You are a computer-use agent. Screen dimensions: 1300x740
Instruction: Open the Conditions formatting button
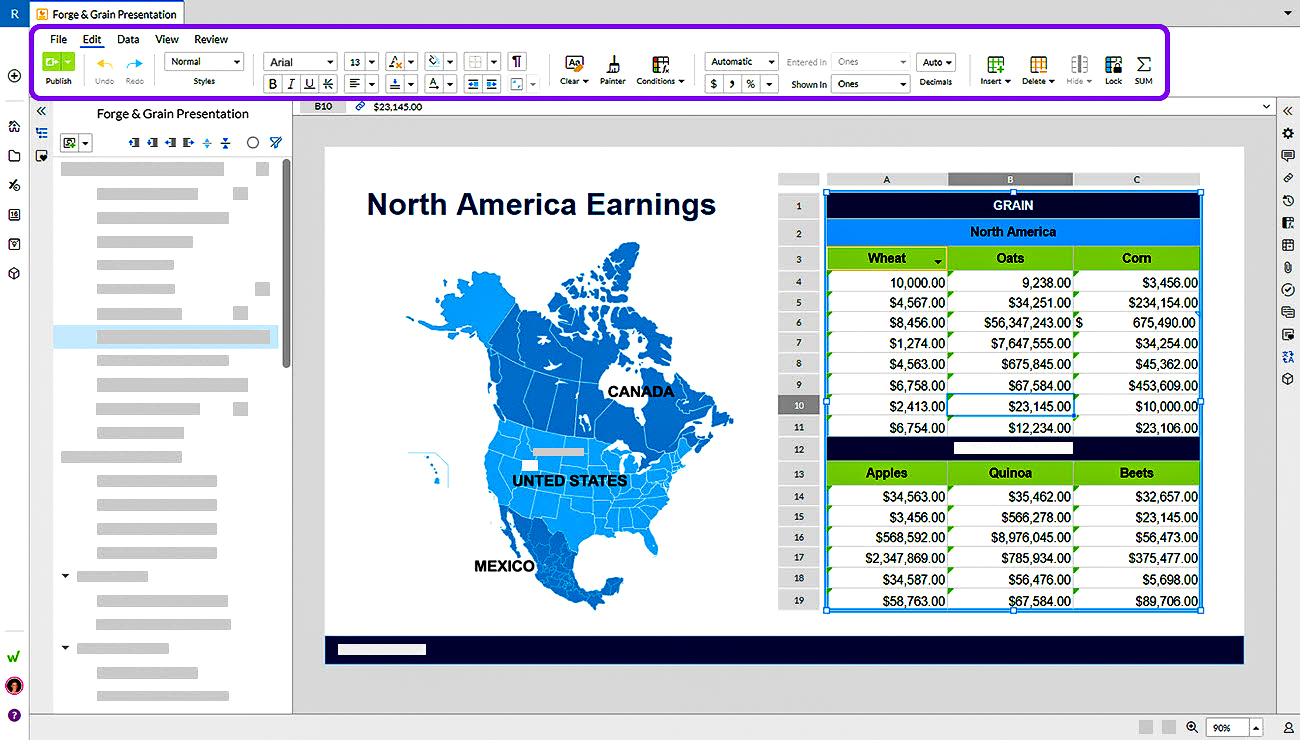click(x=660, y=68)
